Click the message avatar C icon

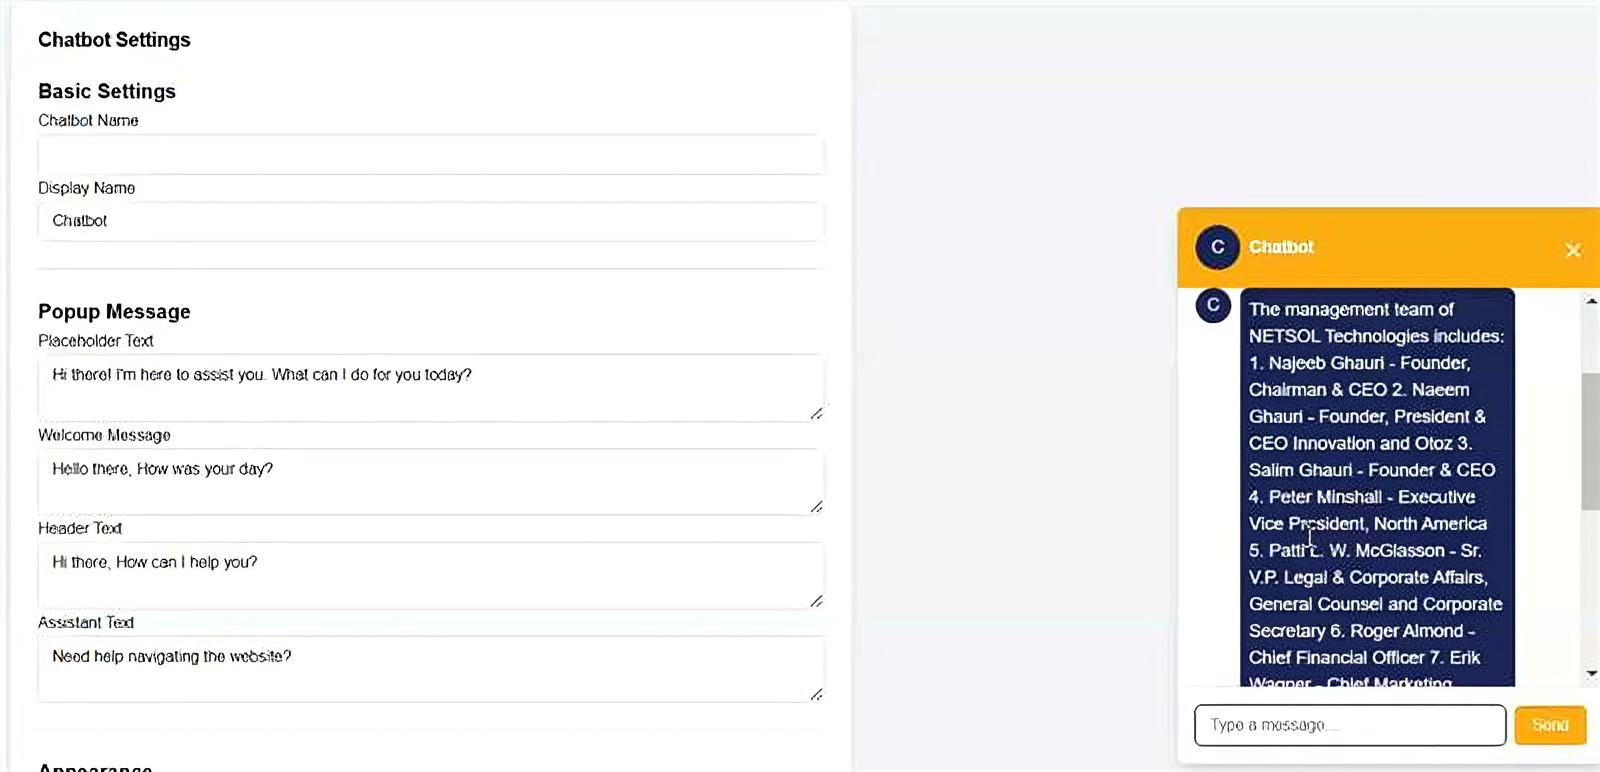[x=1213, y=305]
